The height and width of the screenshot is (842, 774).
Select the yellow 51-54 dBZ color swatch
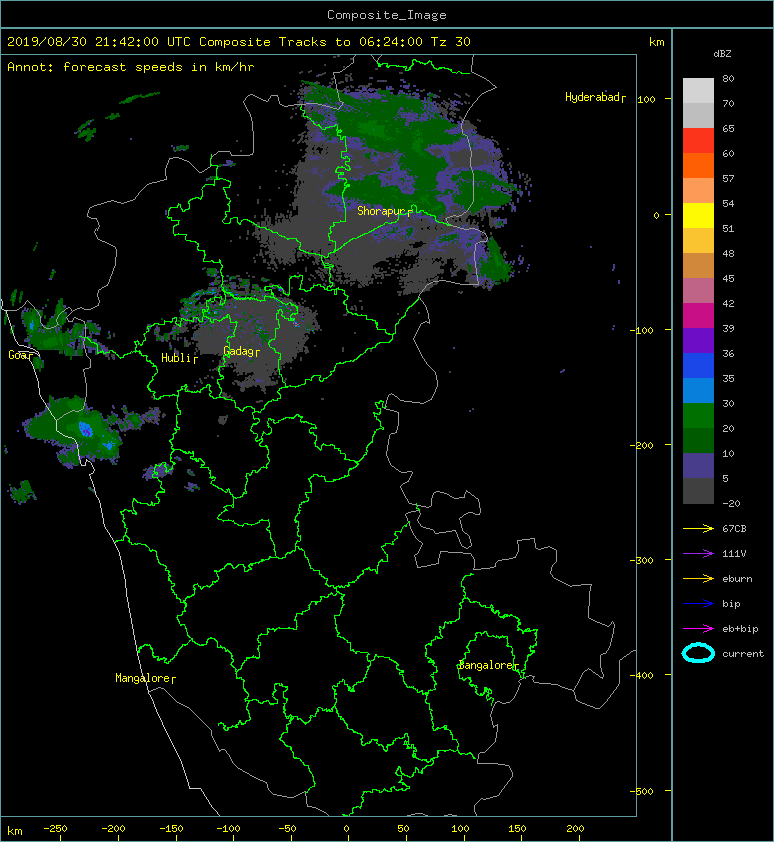(x=698, y=215)
